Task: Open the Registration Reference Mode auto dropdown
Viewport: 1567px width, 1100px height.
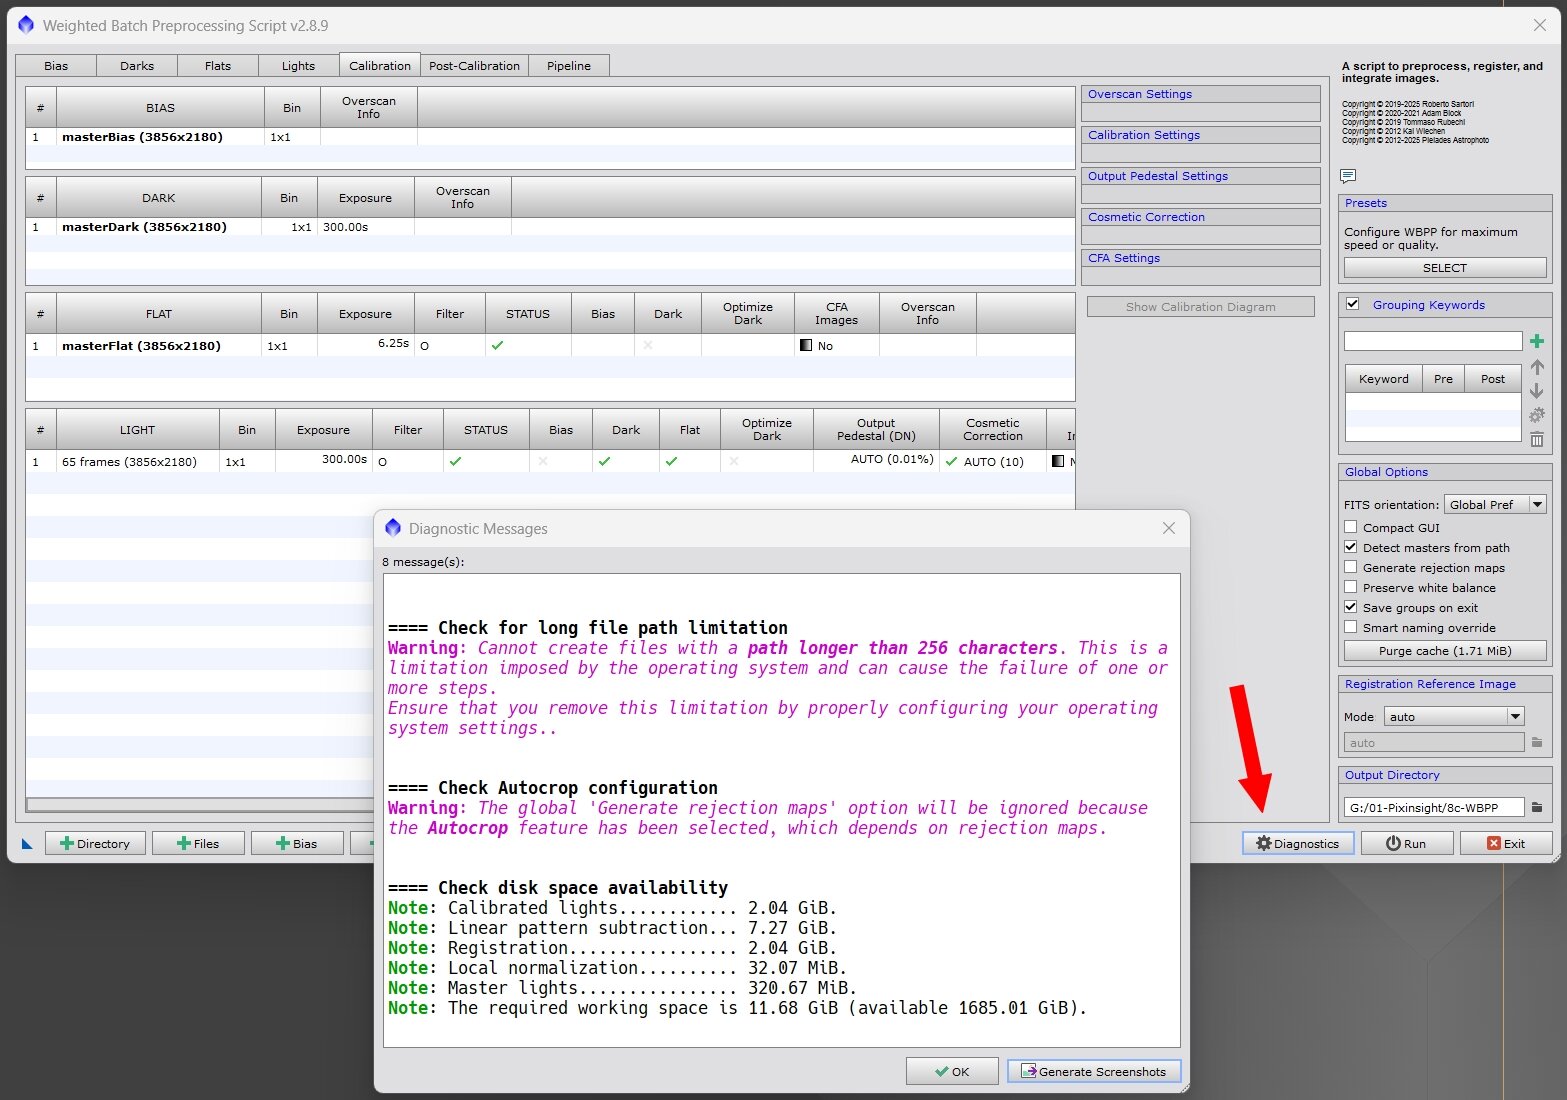Action: tap(1454, 717)
